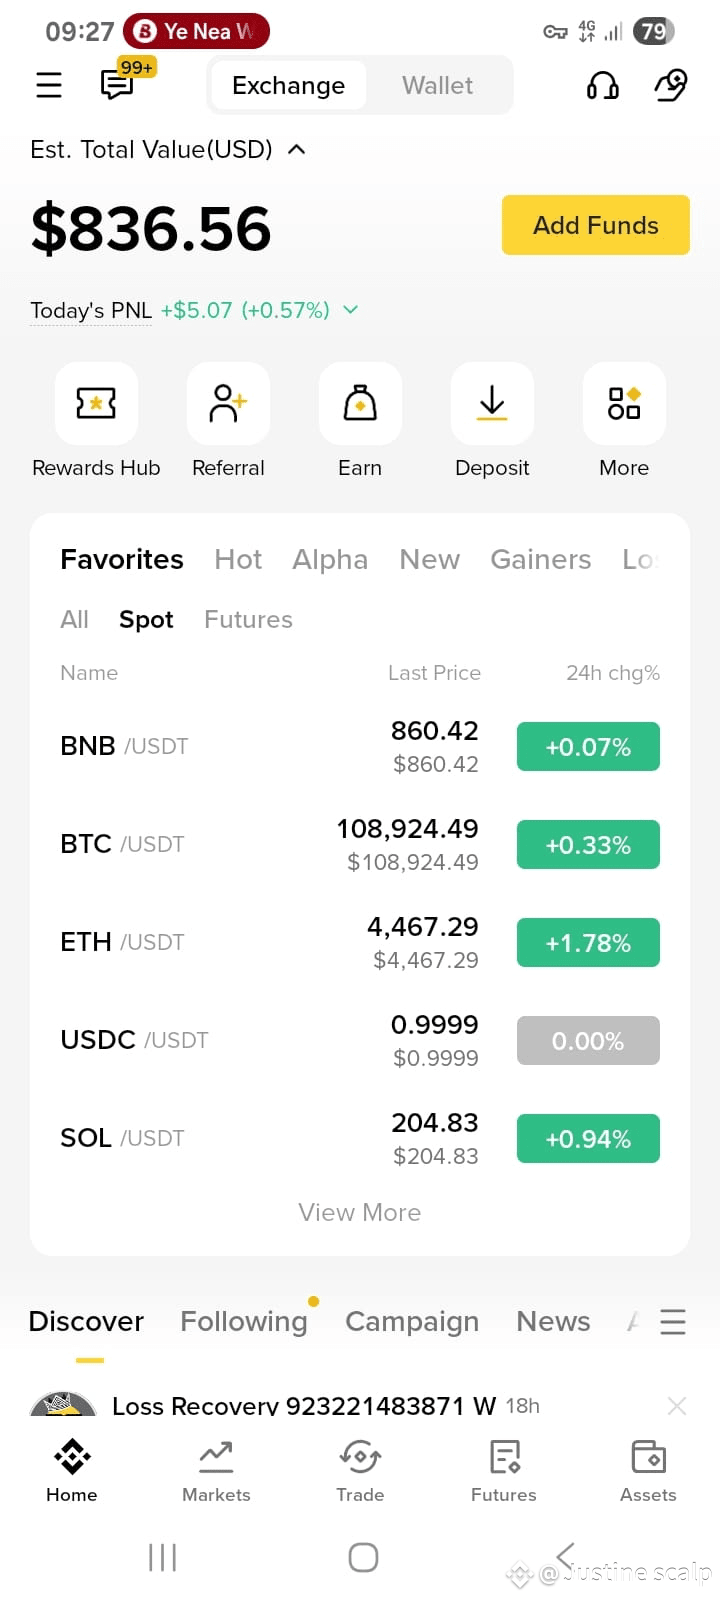720x1600 pixels.
Task: Switch to the Gainers tab
Action: [541, 559]
